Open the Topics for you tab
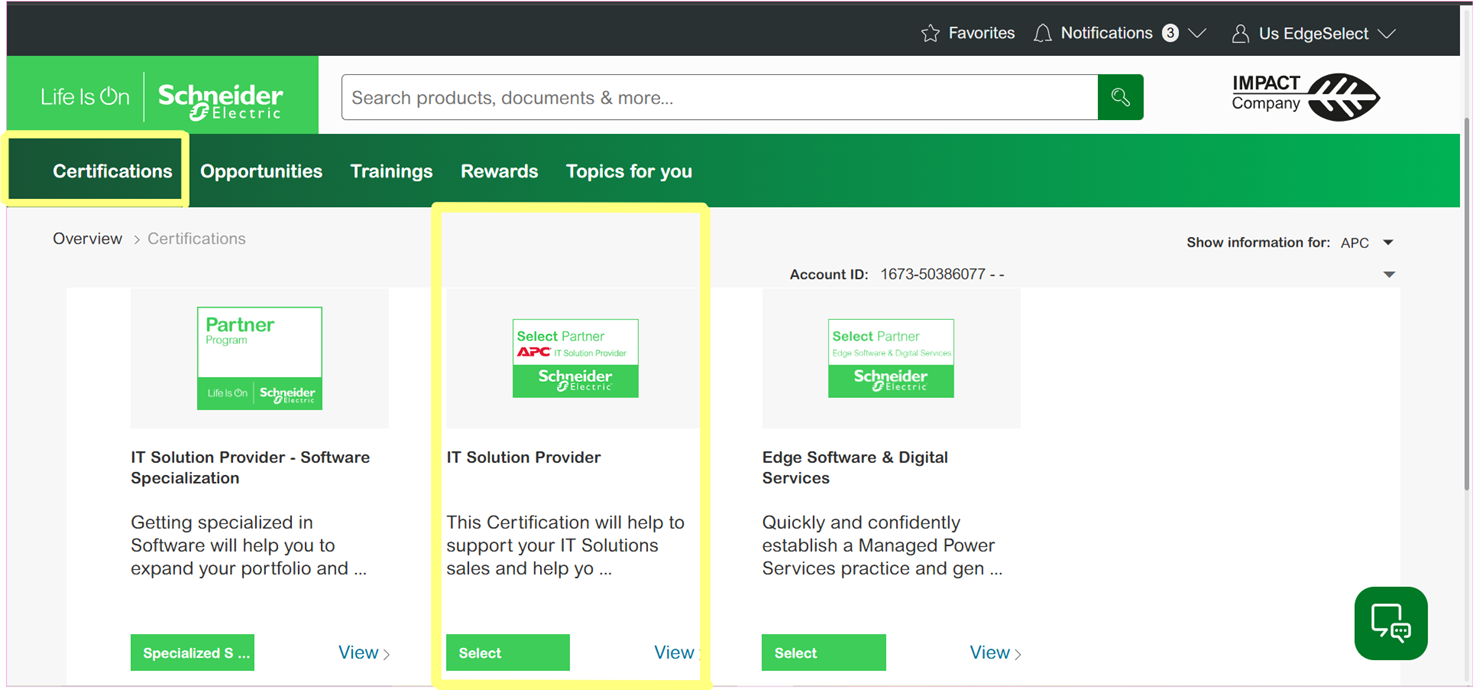 click(x=629, y=171)
